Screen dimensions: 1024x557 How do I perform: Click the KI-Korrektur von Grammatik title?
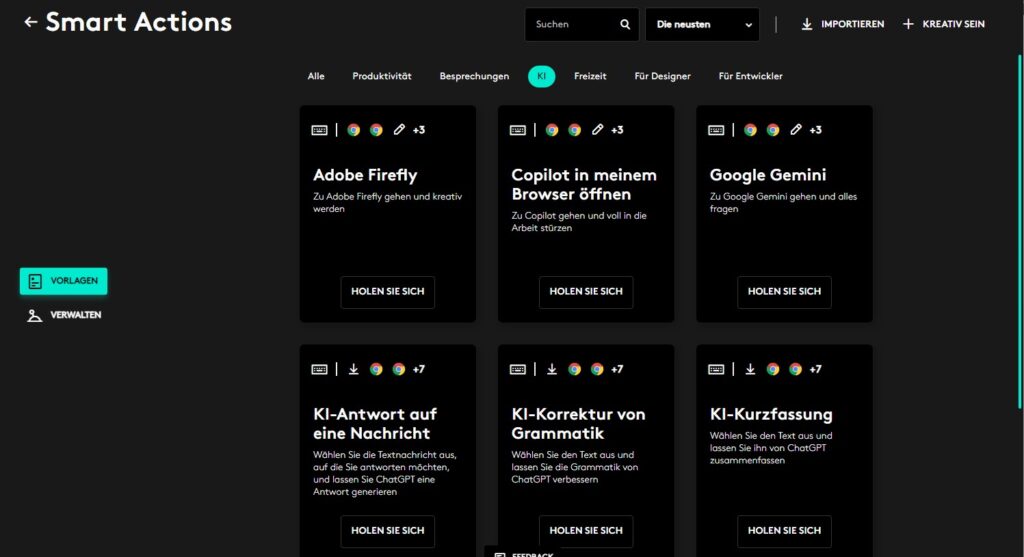tap(578, 424)
